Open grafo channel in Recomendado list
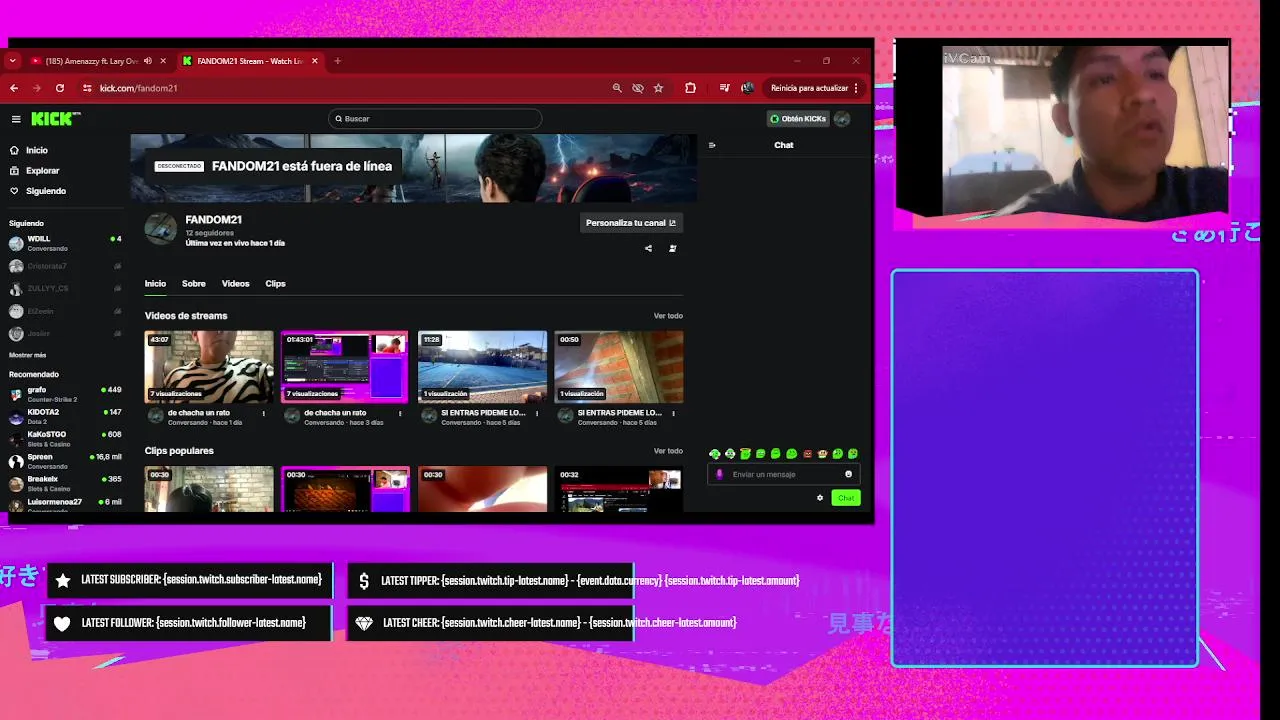1280x720 pixels. point(64,394)
